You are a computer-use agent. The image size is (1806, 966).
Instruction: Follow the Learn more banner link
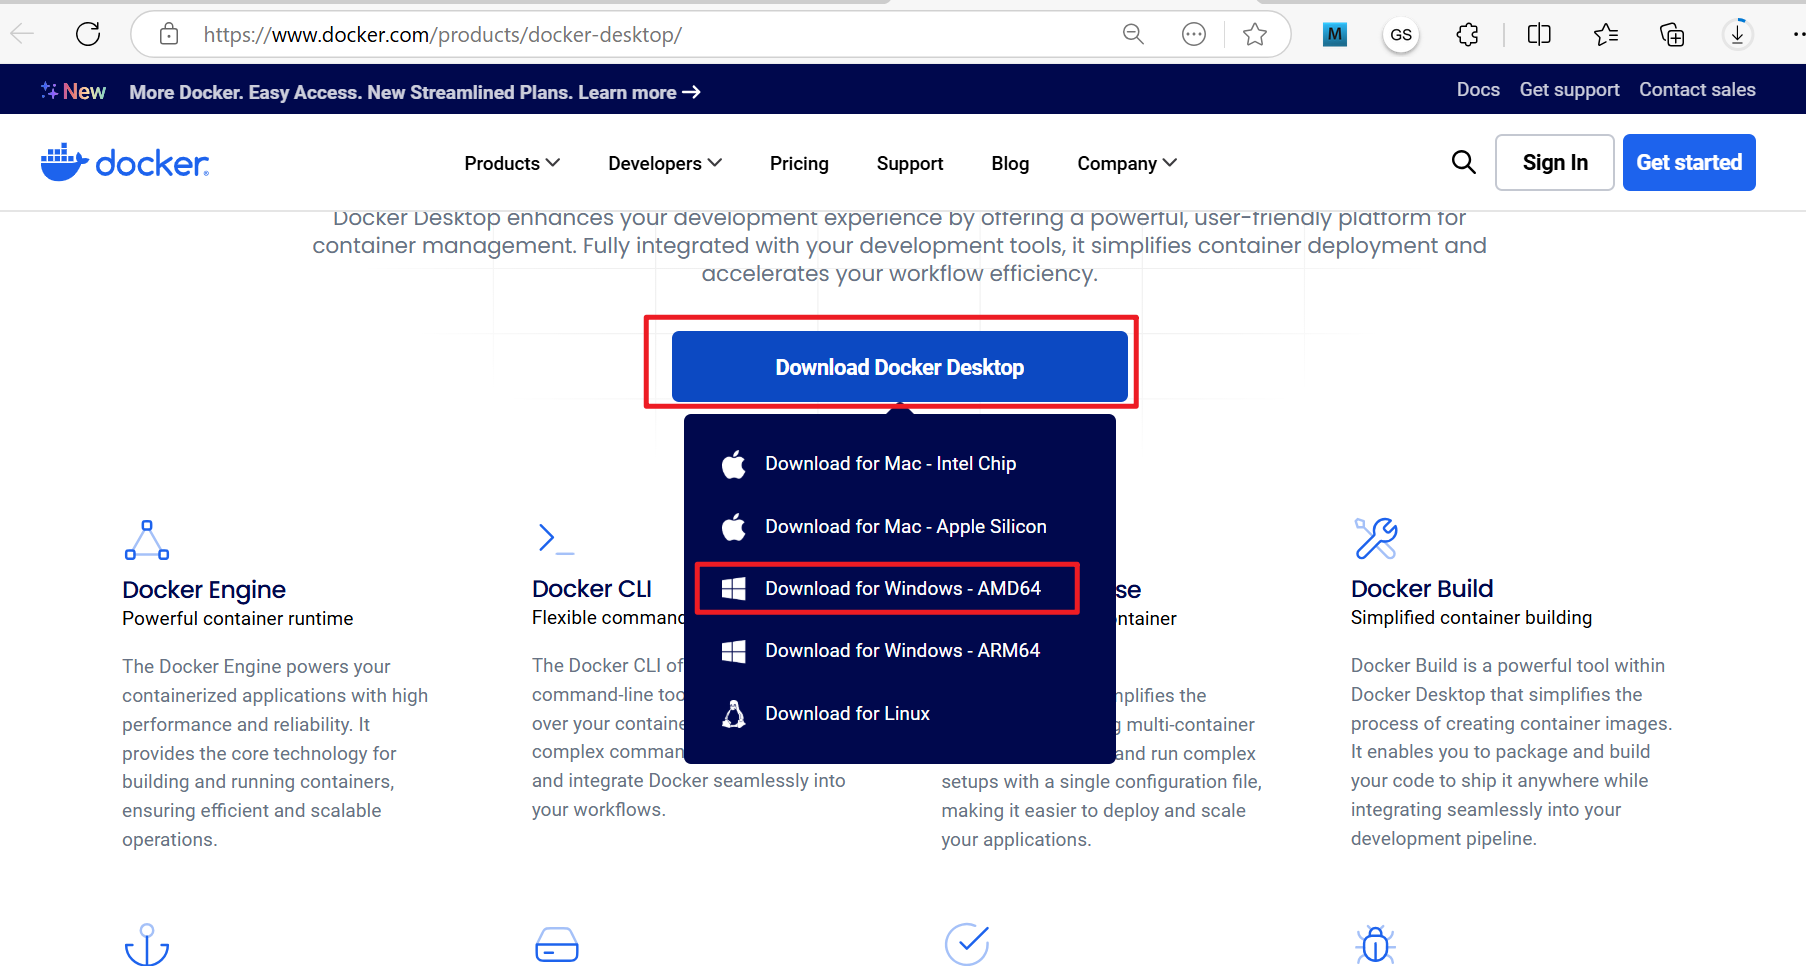(x=639, y=92)
